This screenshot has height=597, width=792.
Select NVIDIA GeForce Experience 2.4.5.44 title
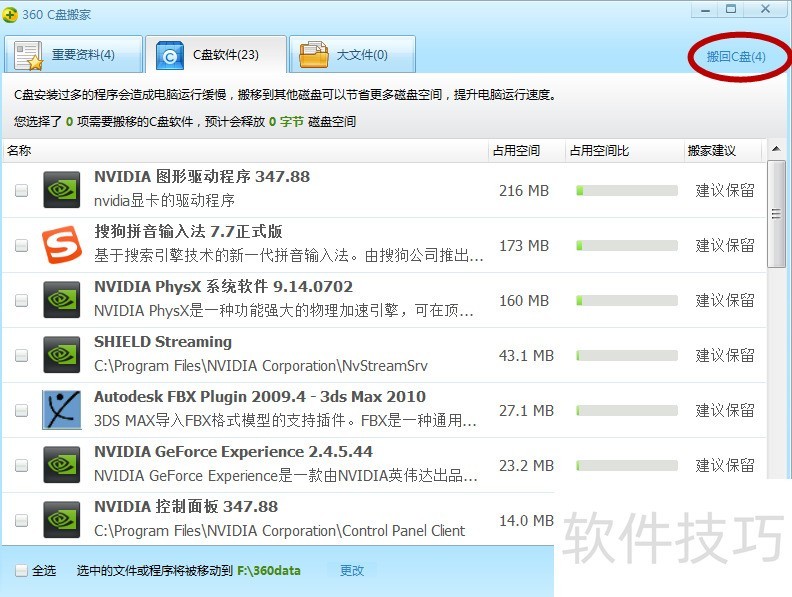pos(233,452)
